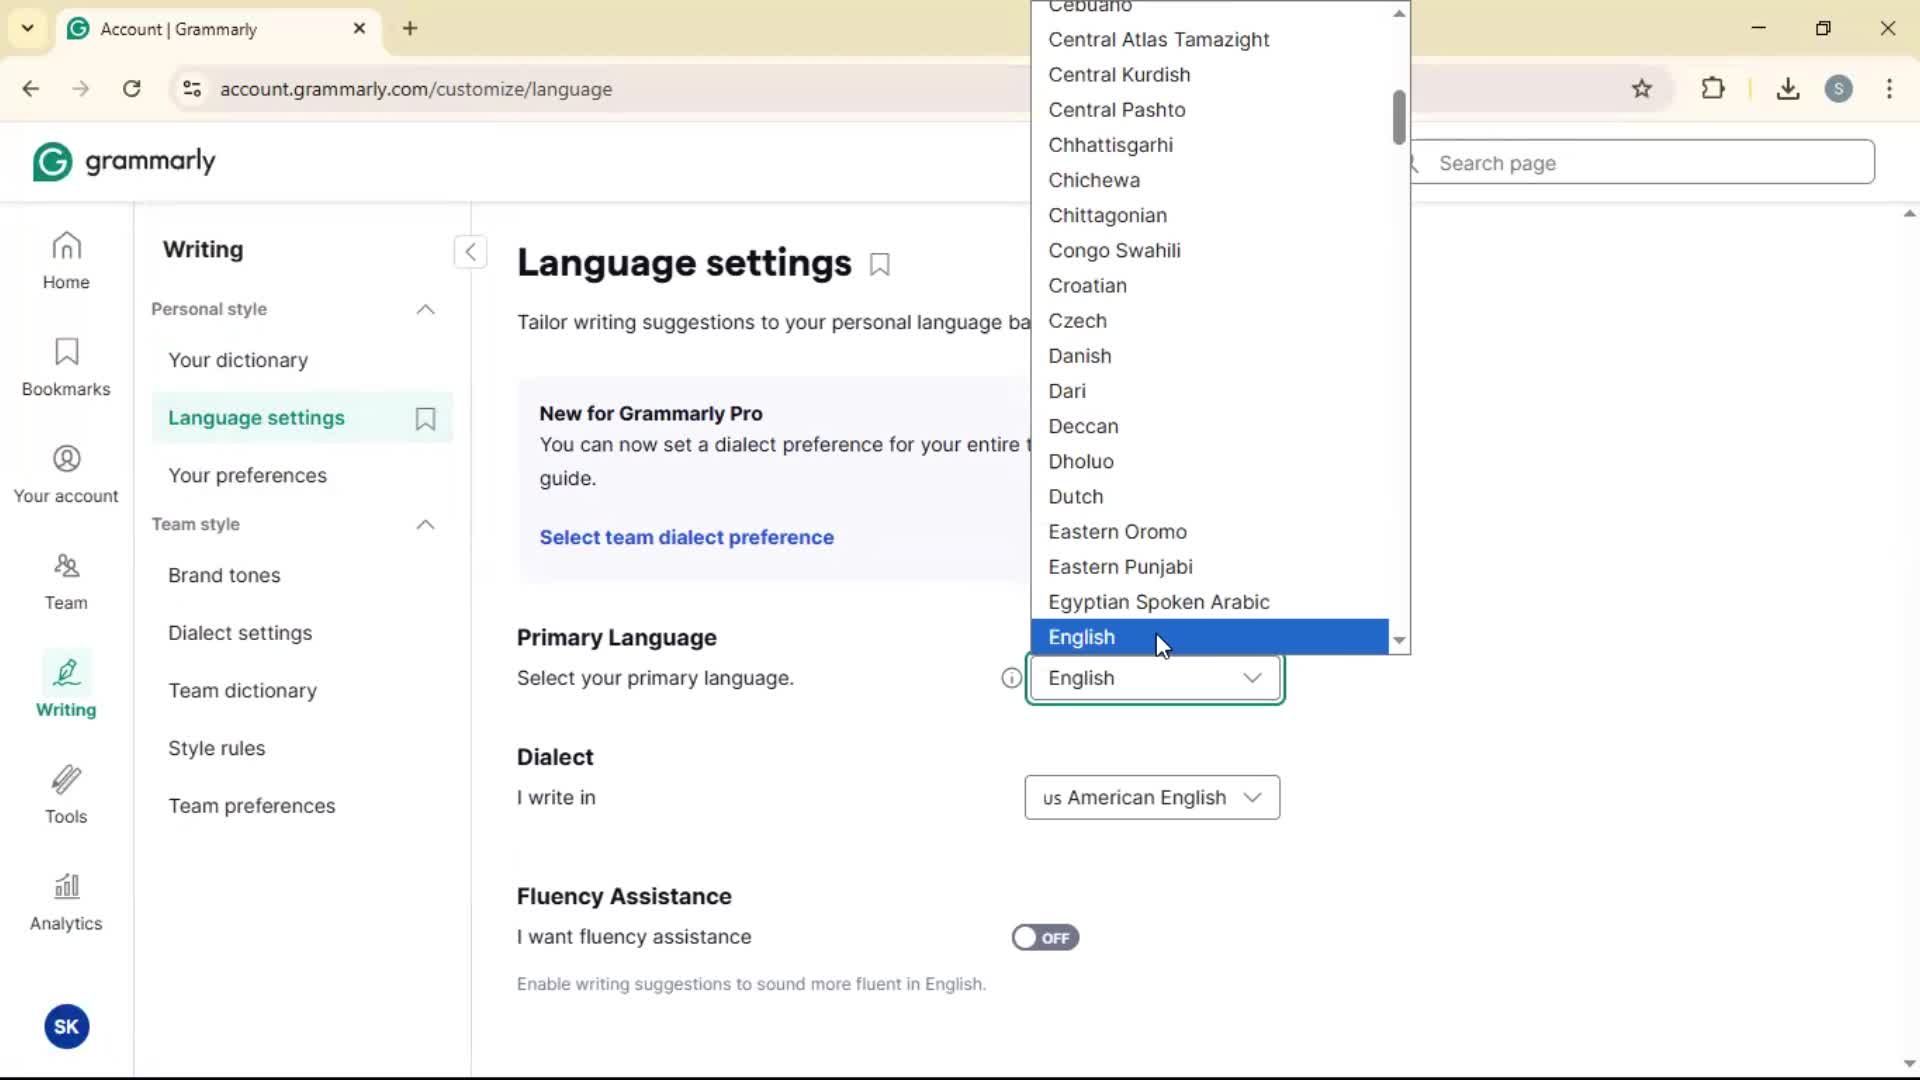
Task: Toggle bookmark on Language settings menu item
Action: [x=425, y=419]
